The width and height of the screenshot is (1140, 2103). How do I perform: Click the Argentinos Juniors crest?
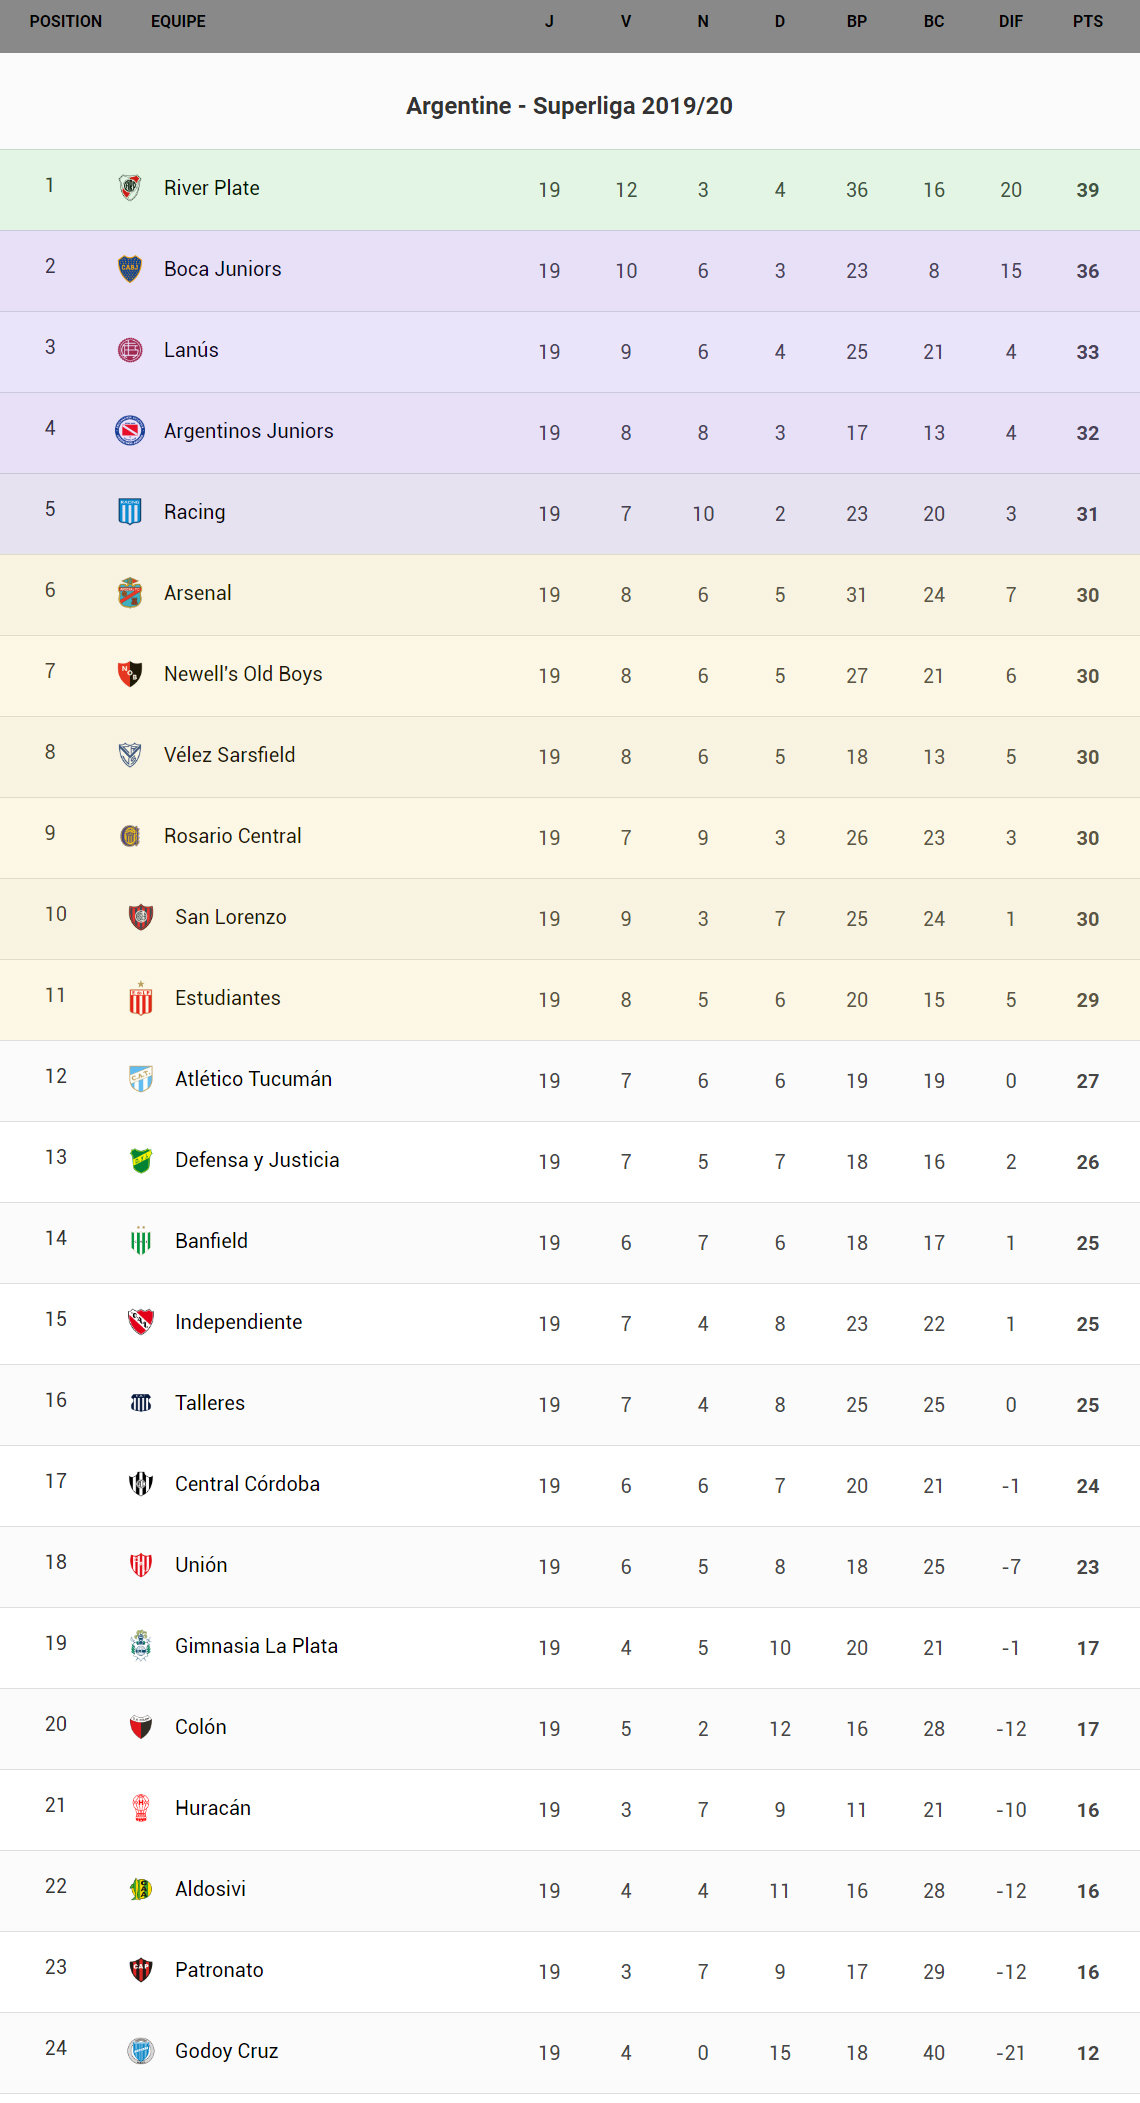(x=130, y=431)
